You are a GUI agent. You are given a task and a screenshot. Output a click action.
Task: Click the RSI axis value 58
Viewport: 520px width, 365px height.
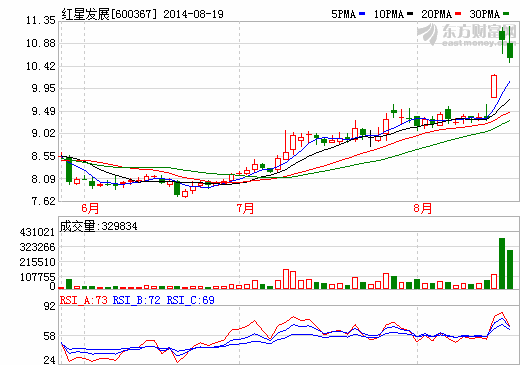(x=50, y=336)
